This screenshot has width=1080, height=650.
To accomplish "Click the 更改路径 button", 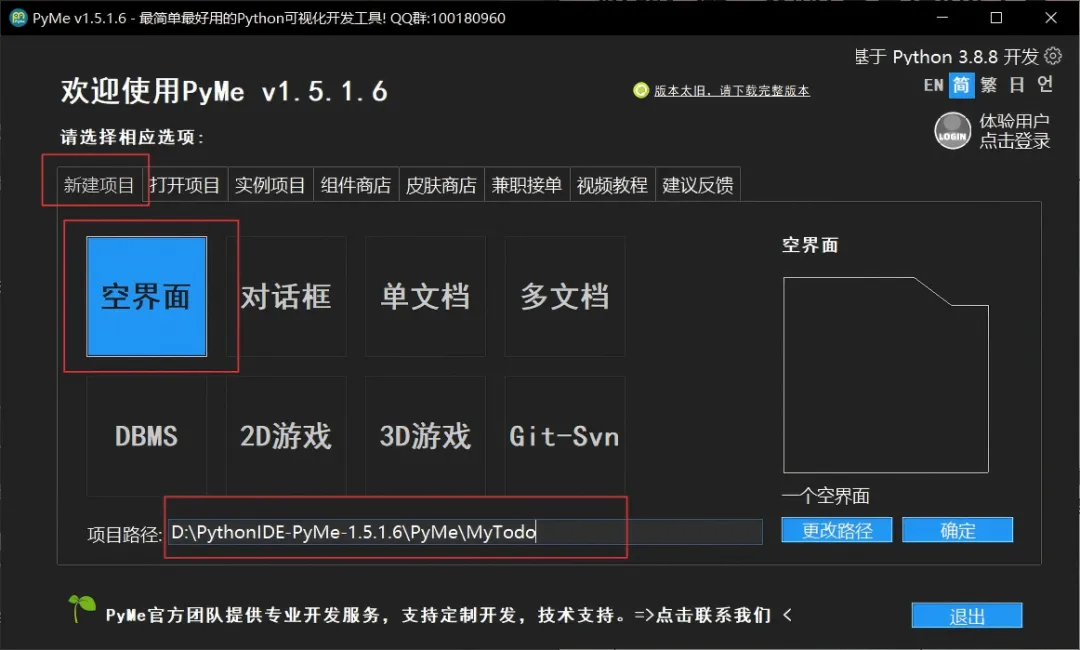I will point(837,530).
